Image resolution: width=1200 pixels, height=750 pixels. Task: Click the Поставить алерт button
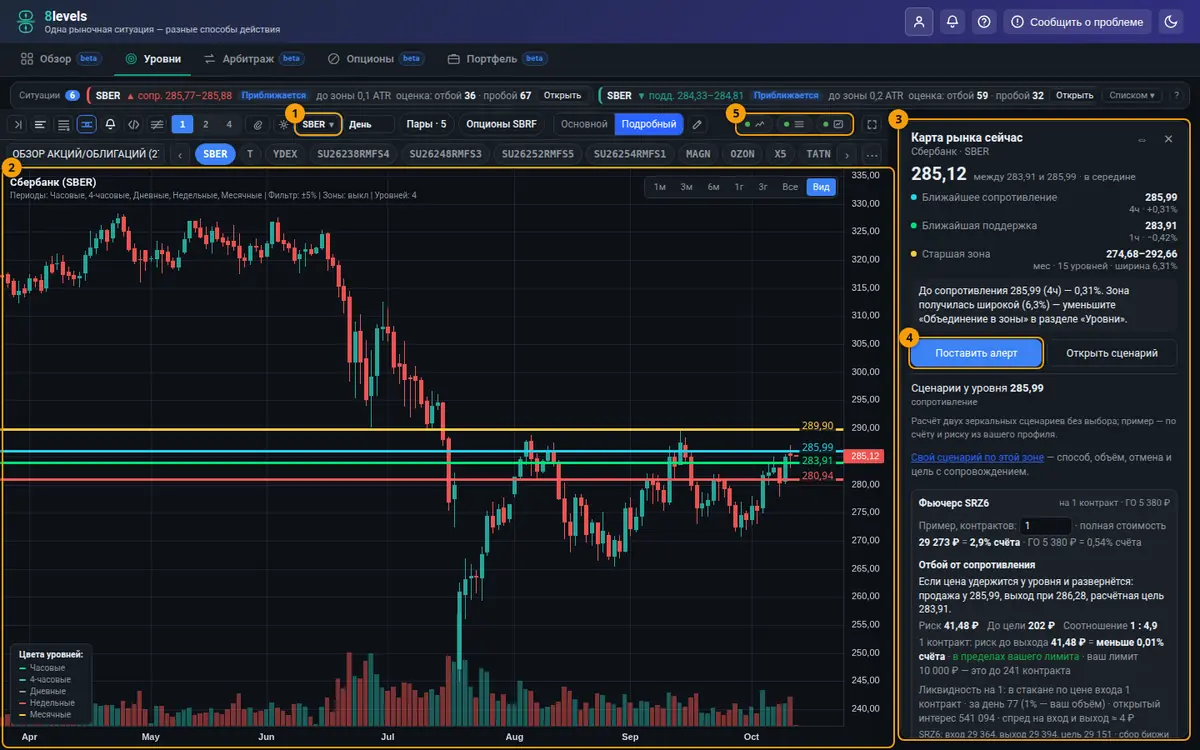pos(976,353)
